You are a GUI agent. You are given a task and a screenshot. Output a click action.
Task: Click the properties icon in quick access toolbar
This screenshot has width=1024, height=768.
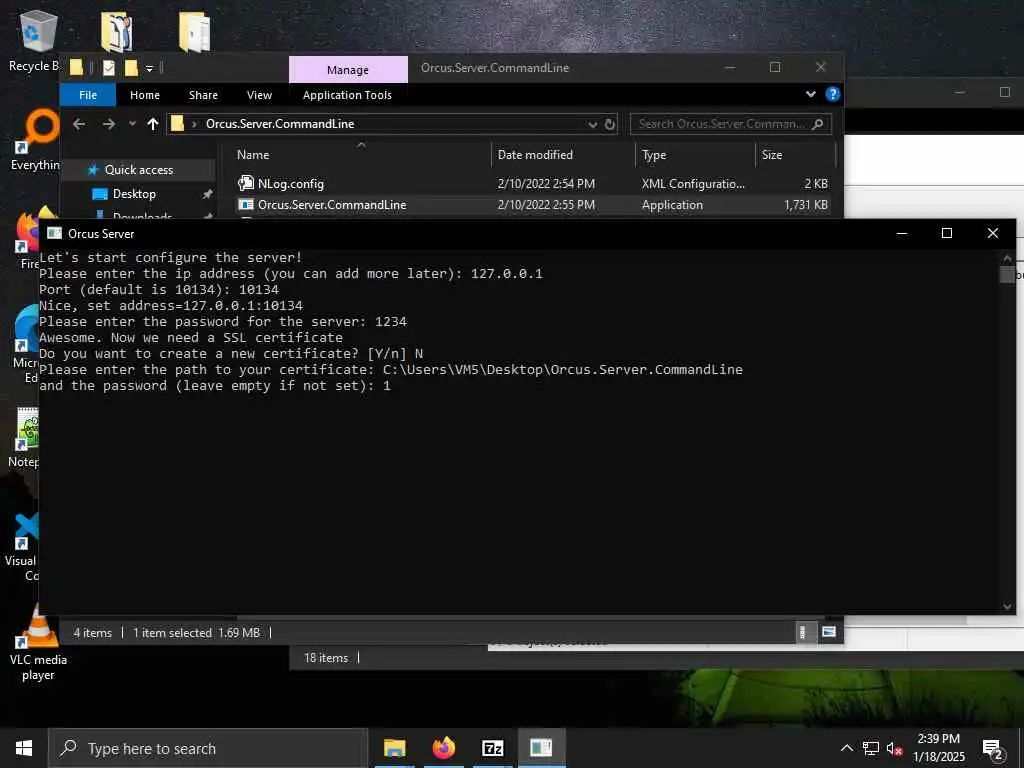pos(109,67)
